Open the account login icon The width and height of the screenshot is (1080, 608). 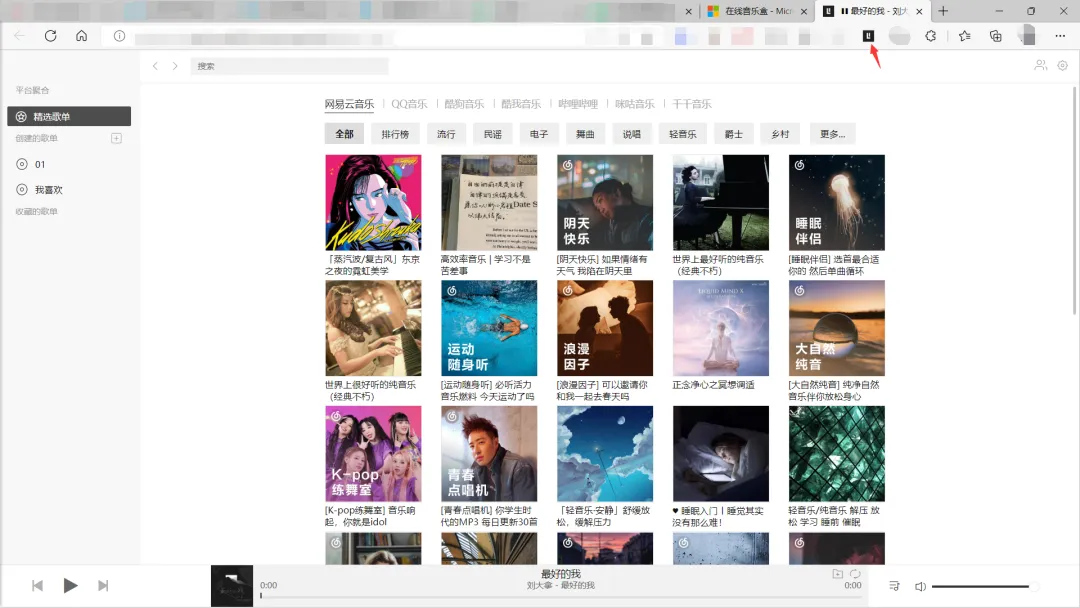(1040, 65)
